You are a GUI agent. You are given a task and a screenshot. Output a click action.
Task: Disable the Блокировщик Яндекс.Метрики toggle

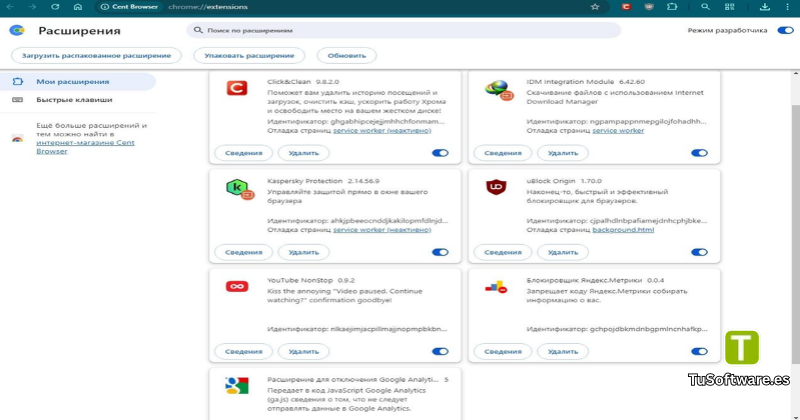pyautogui.click(x=699, y=352)
